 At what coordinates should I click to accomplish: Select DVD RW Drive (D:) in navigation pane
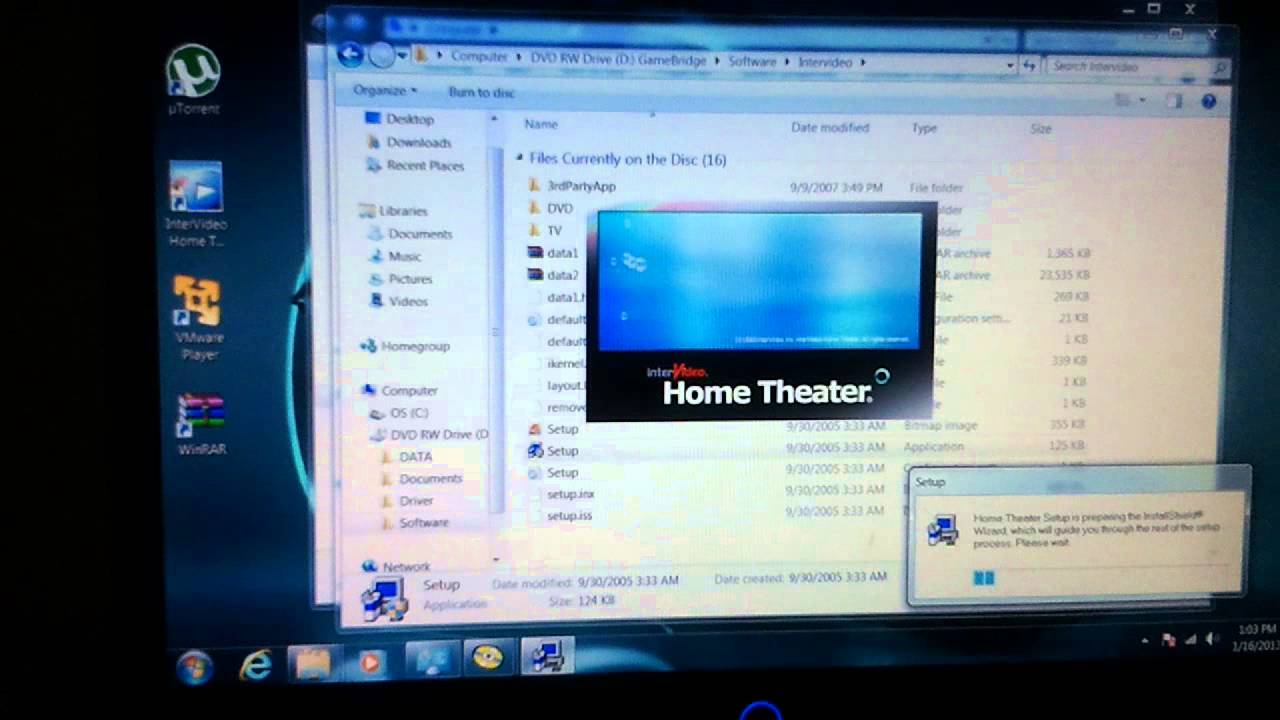pos(429,435)
